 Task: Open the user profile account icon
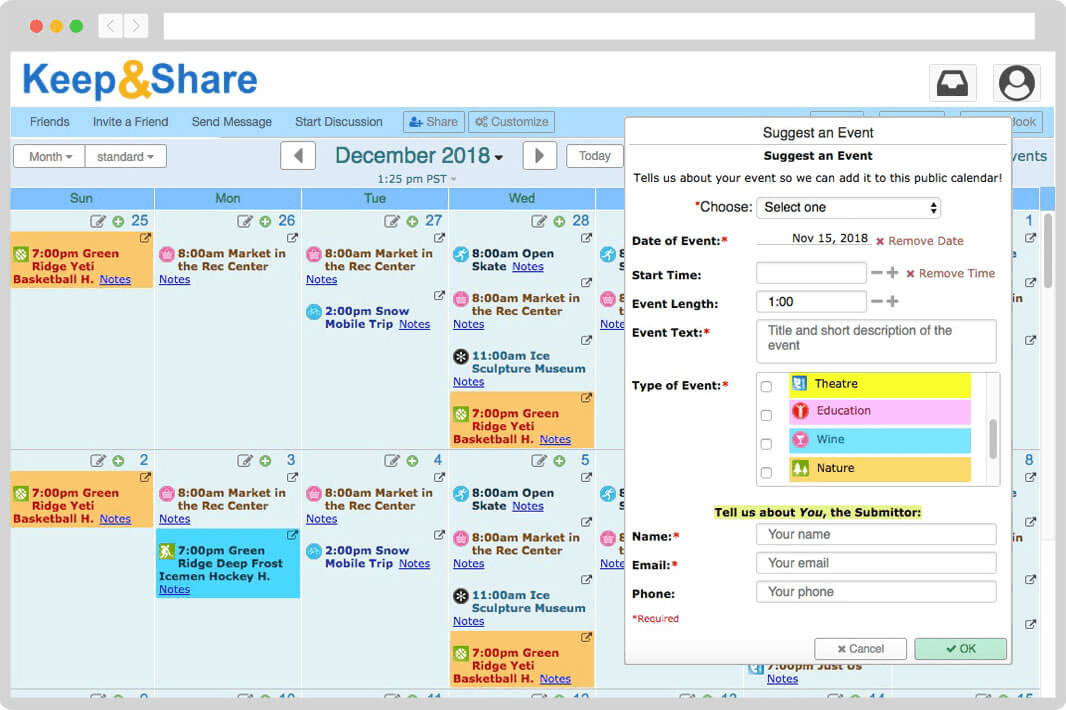tap(1016, 84)
